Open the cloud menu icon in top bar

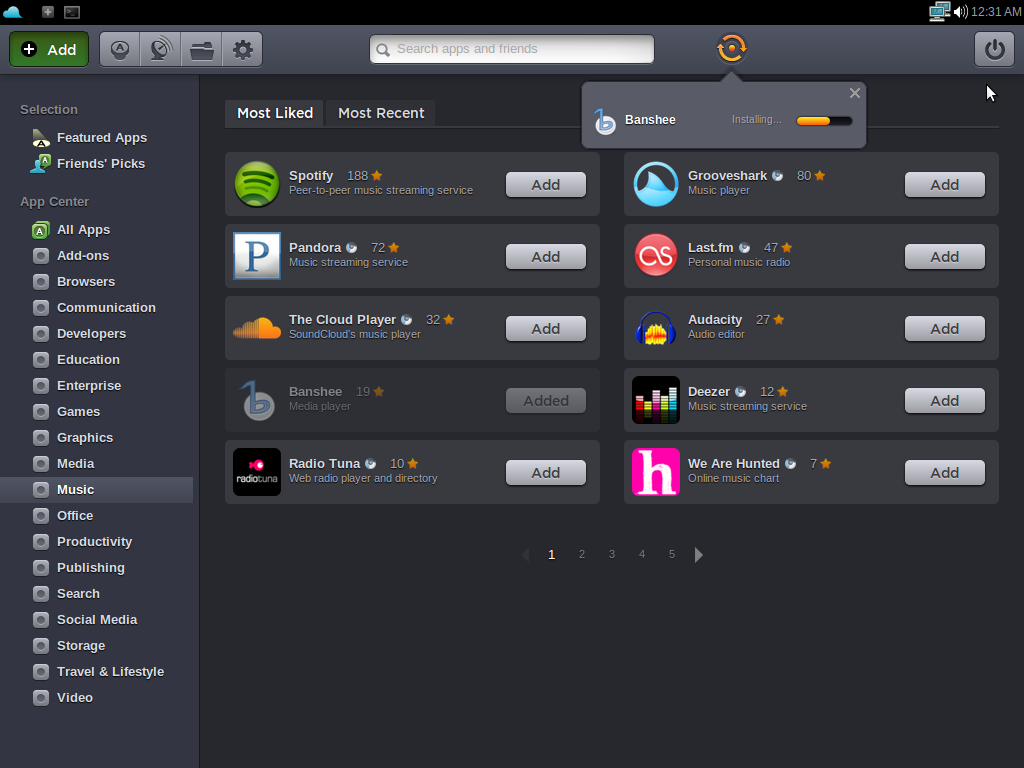pos(12,12)
